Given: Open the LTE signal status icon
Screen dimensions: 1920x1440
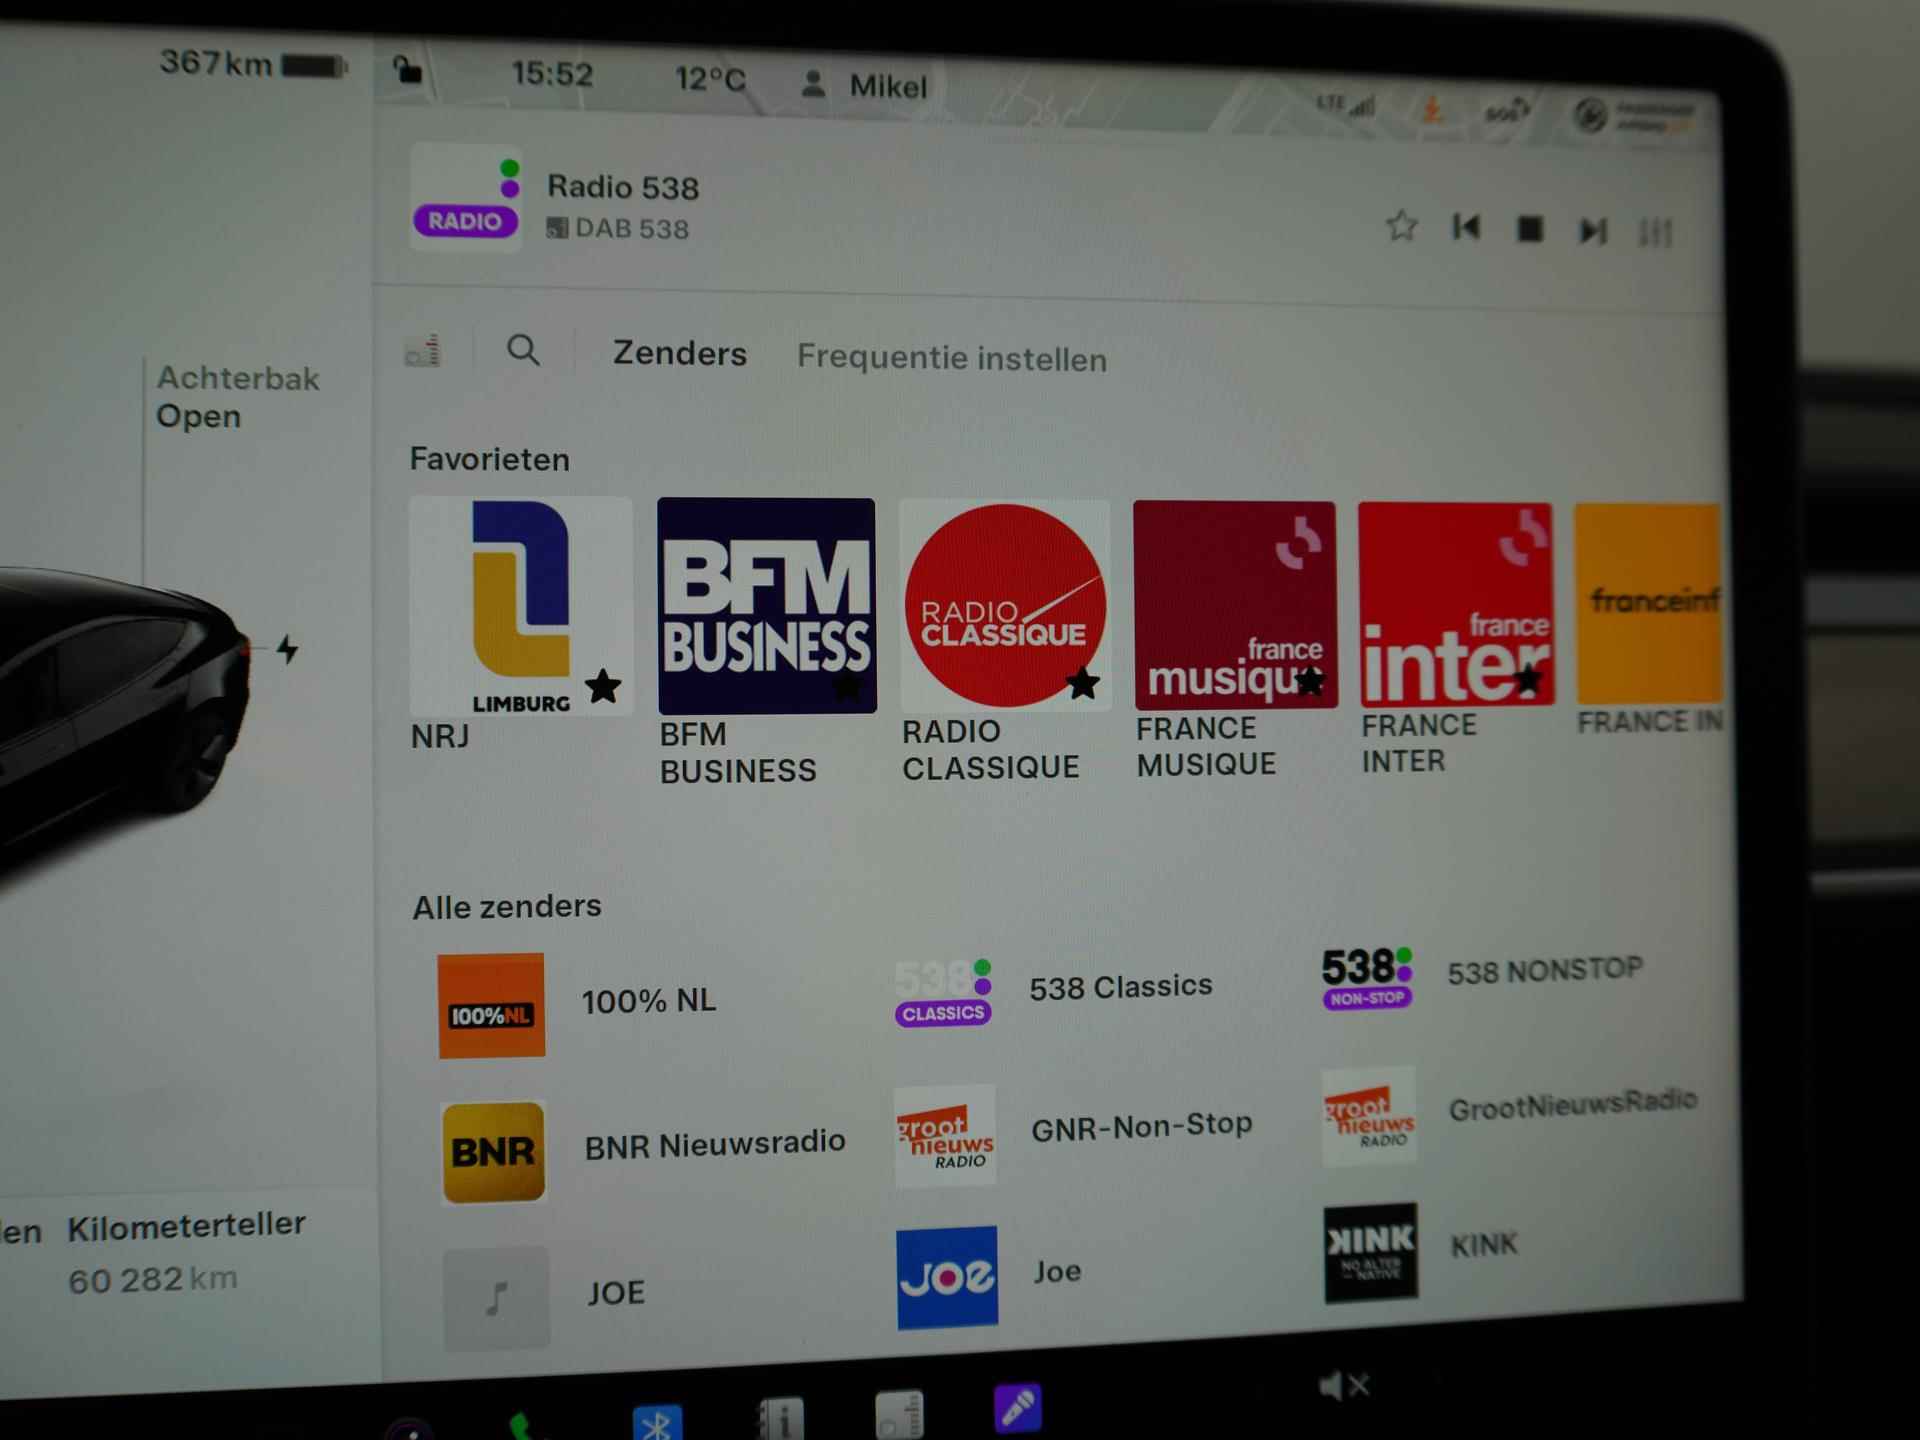Looking at the screenshot, I should click(x=1345, y=103).
